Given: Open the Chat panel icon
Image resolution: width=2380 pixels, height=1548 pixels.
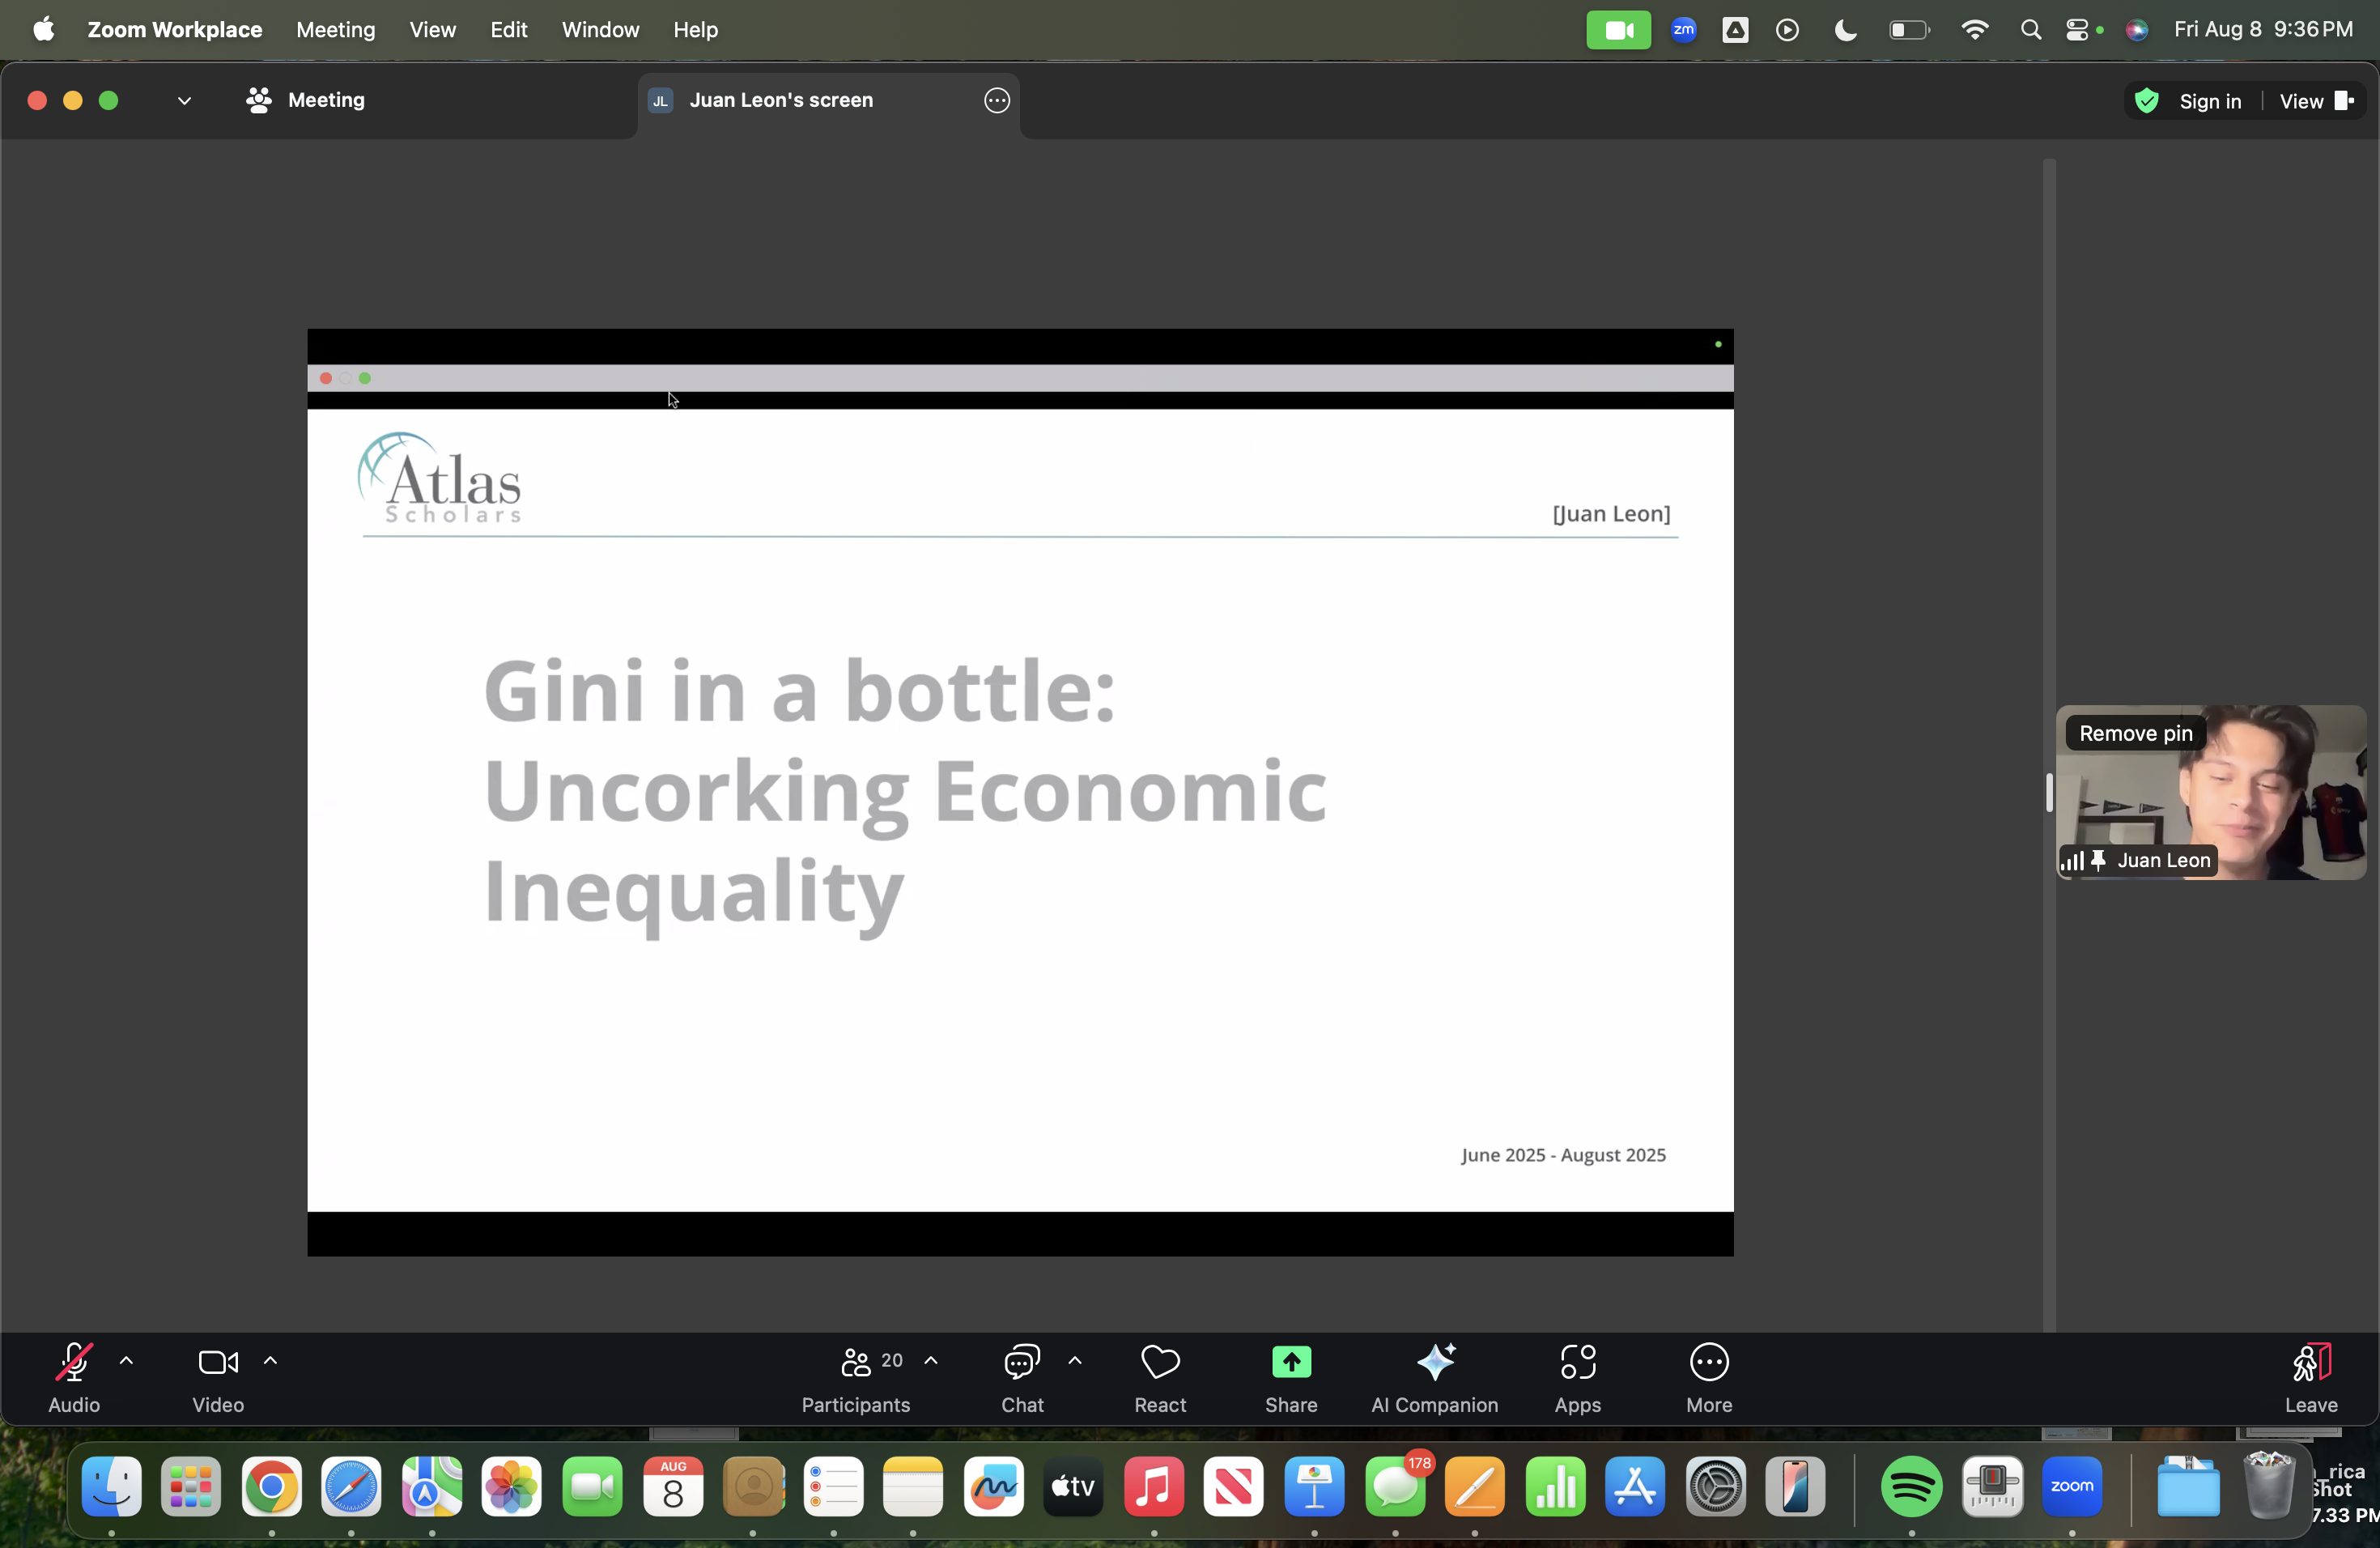Looking at the screenshot, I should coord(1021,1362).
